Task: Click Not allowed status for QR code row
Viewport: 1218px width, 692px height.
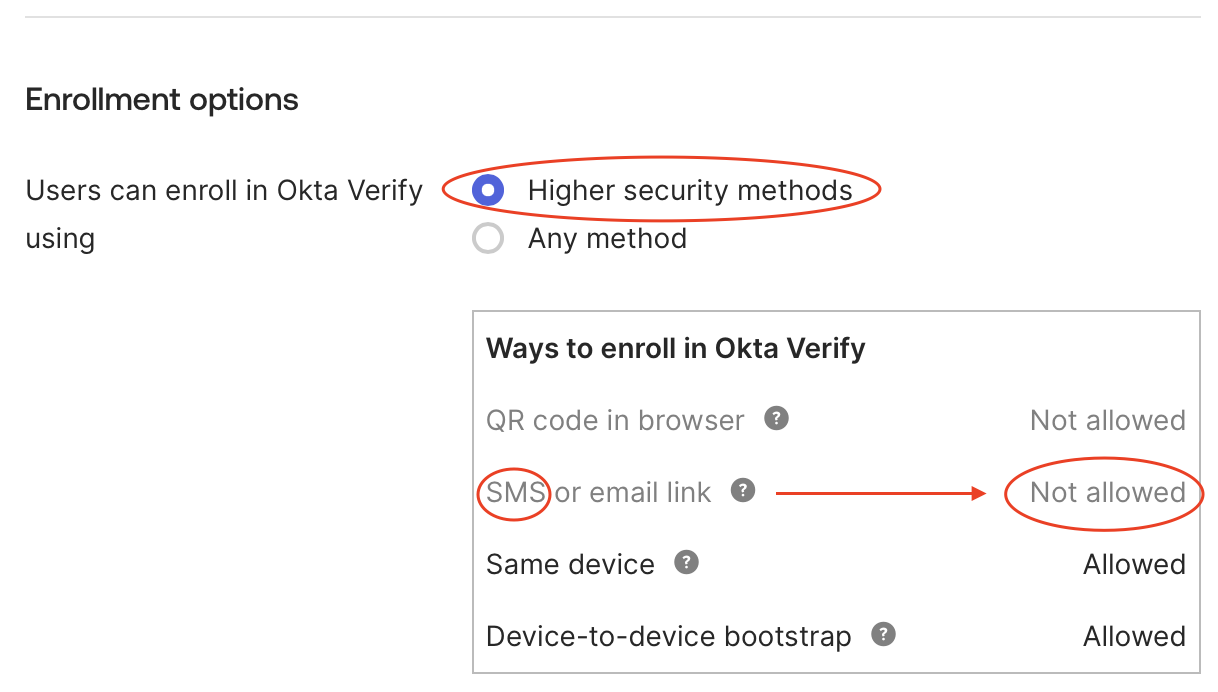Action: [x=1107, y=421]
